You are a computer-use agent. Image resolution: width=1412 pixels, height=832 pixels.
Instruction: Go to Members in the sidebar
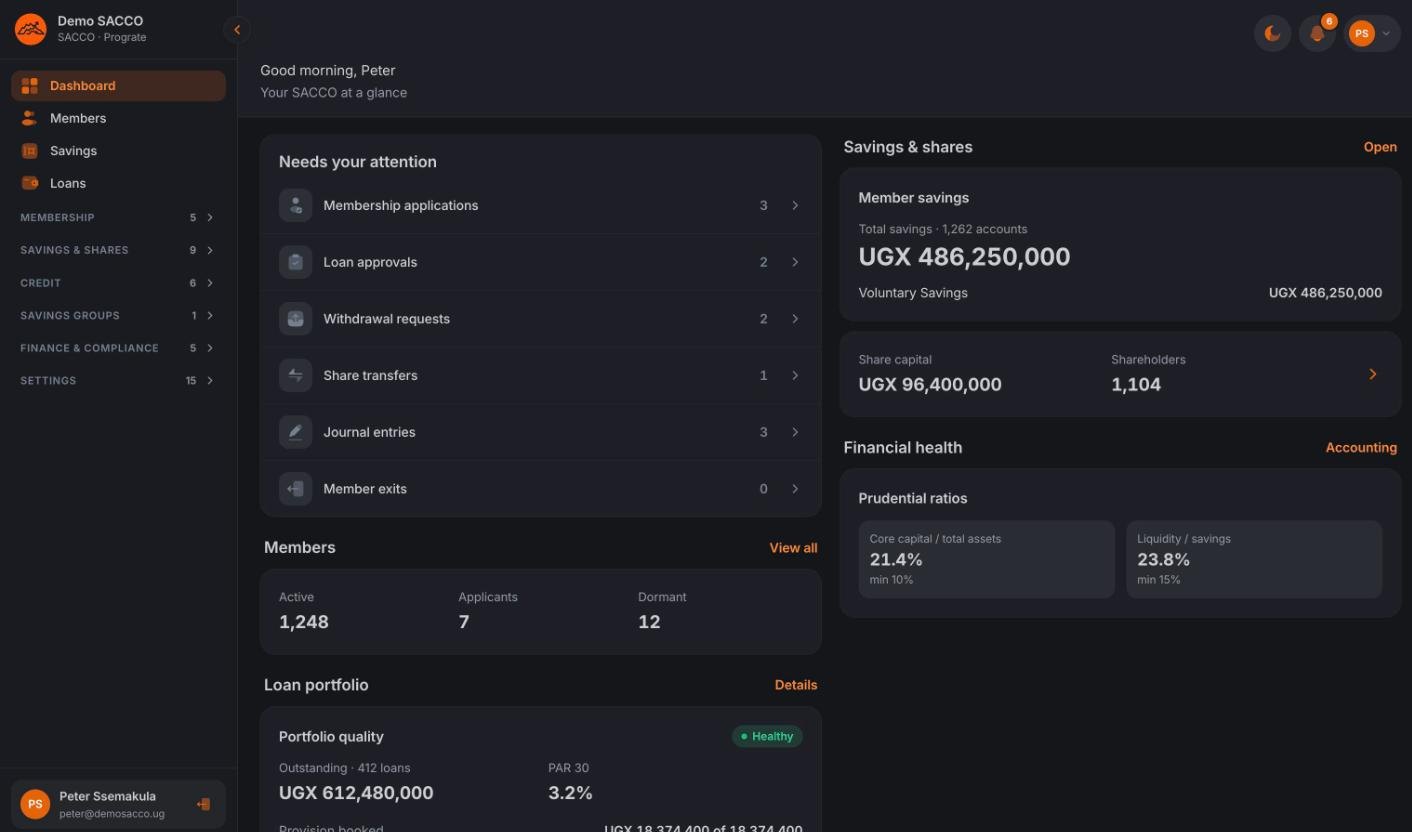(x=118, y=118)
